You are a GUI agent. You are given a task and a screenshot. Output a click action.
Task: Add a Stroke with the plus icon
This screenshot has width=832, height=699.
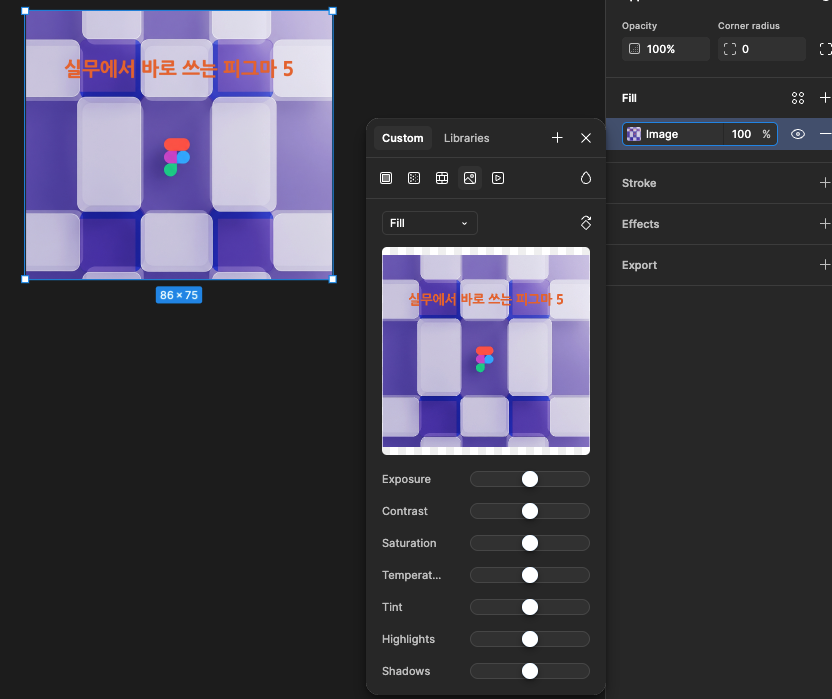[x=825, y=183]
